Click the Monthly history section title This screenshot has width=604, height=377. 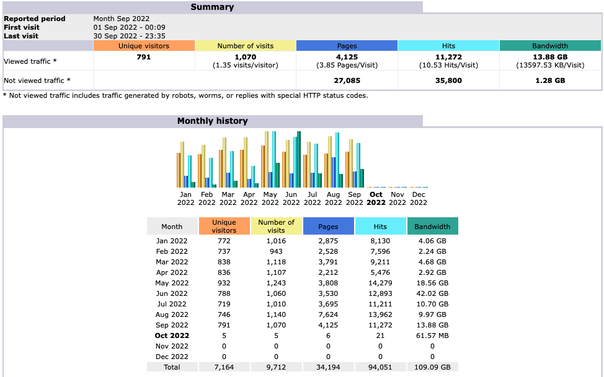coord(212,121)
